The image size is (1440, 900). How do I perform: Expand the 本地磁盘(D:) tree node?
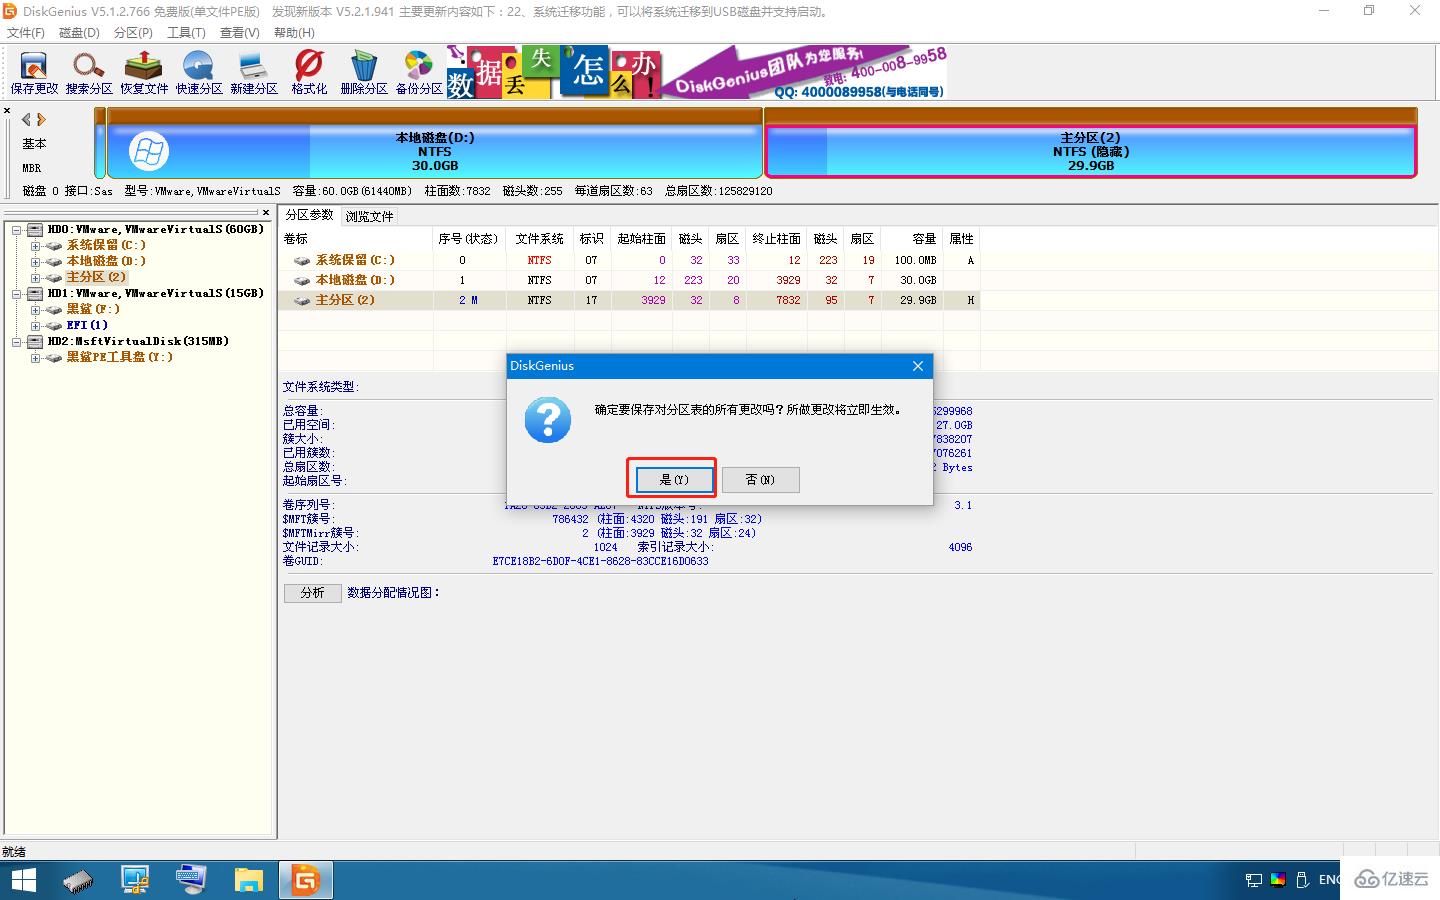[35, 262]
